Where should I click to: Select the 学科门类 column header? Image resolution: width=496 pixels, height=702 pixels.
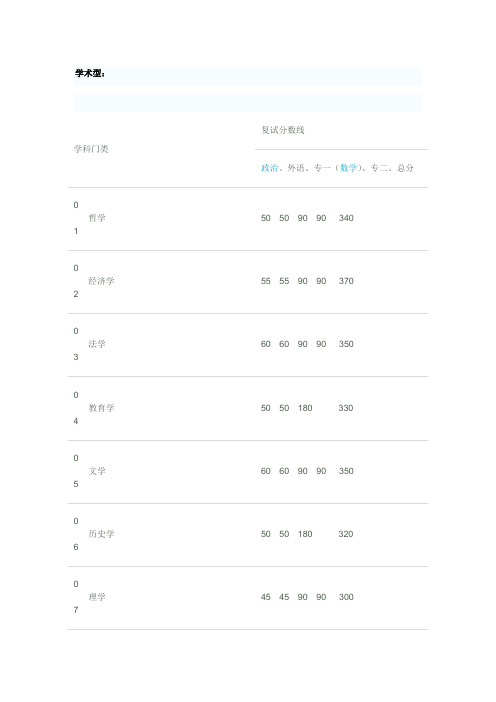[91, 149]
